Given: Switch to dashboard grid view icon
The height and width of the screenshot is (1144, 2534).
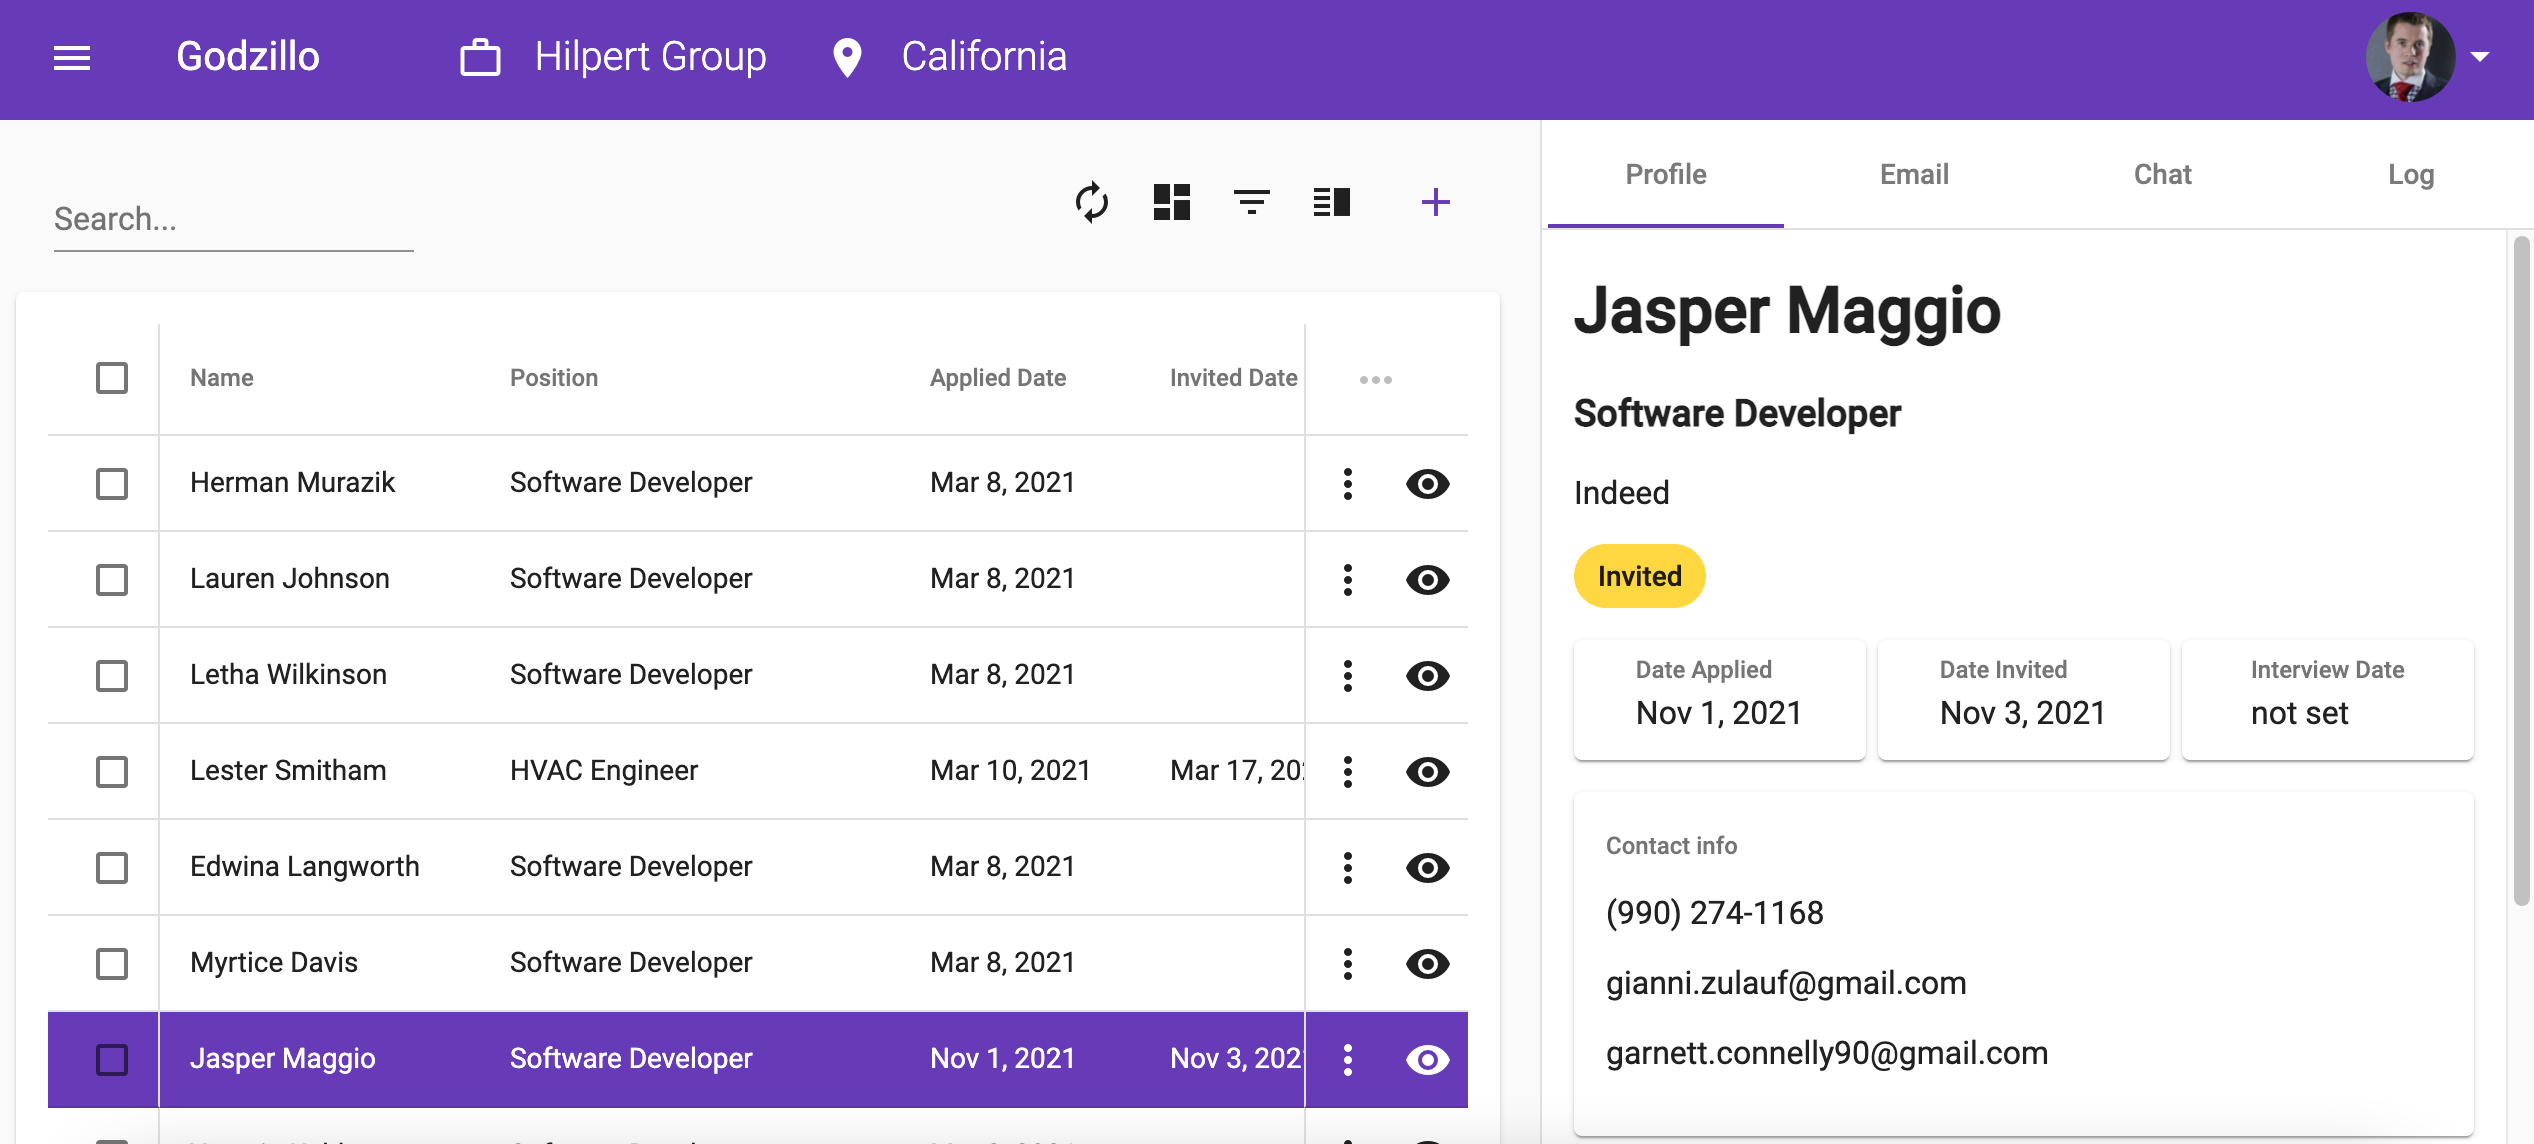Looking at the screenshot, I should 1171,202.
